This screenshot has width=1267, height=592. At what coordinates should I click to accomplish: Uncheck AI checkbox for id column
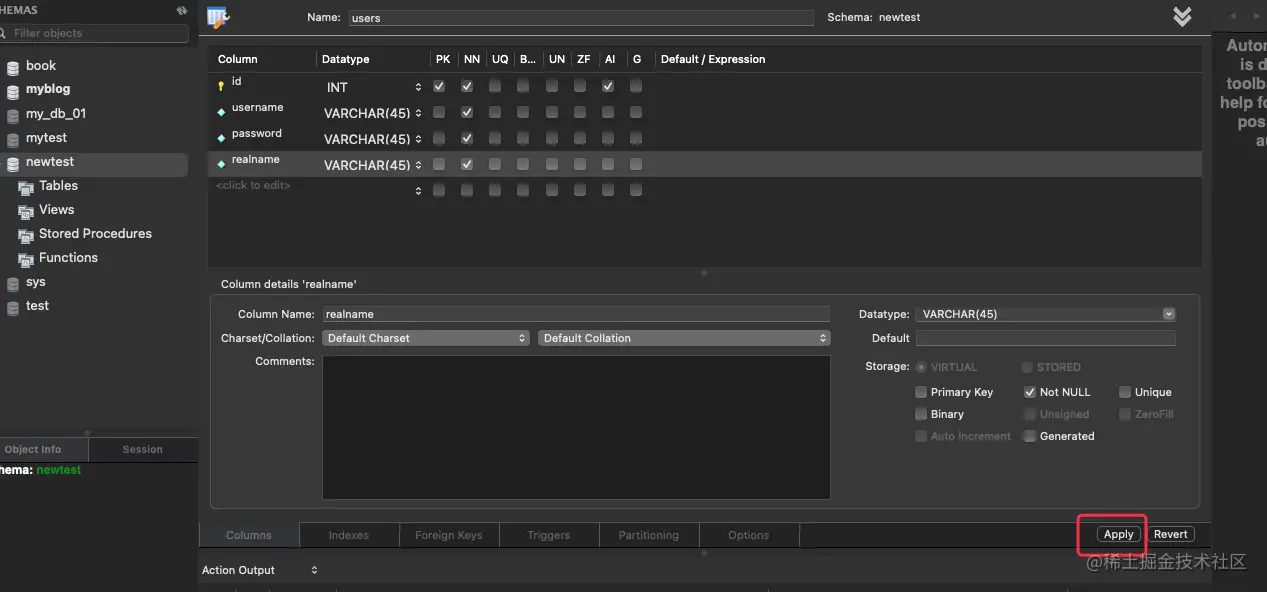(x=608, y=86)
